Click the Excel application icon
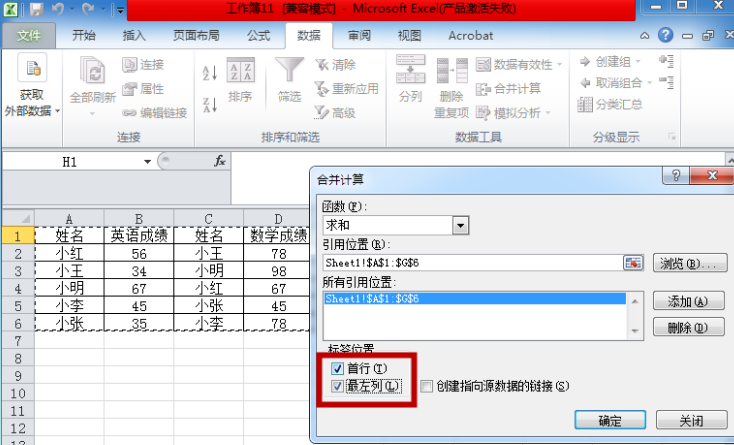The image size is (734, 445). point(11,9)
